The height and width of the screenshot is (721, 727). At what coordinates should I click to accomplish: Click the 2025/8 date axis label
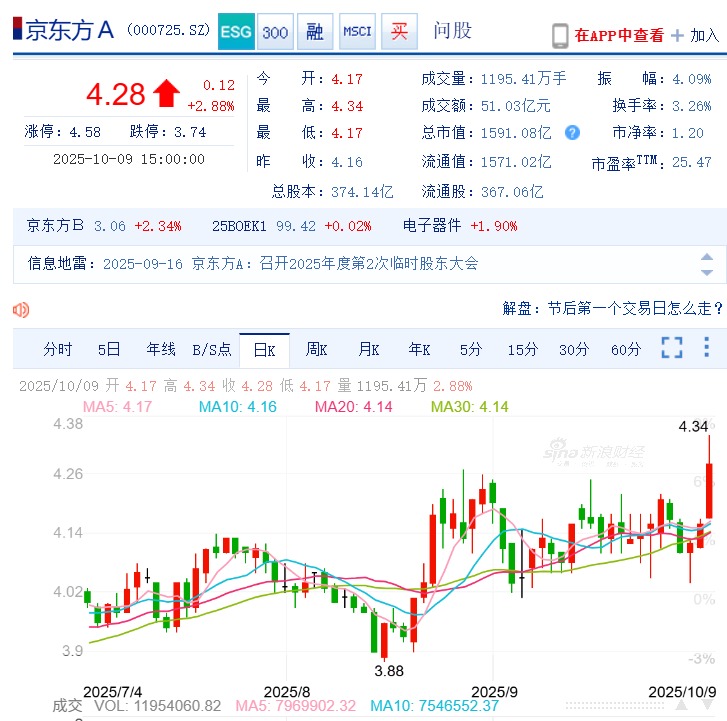(287, 691)
